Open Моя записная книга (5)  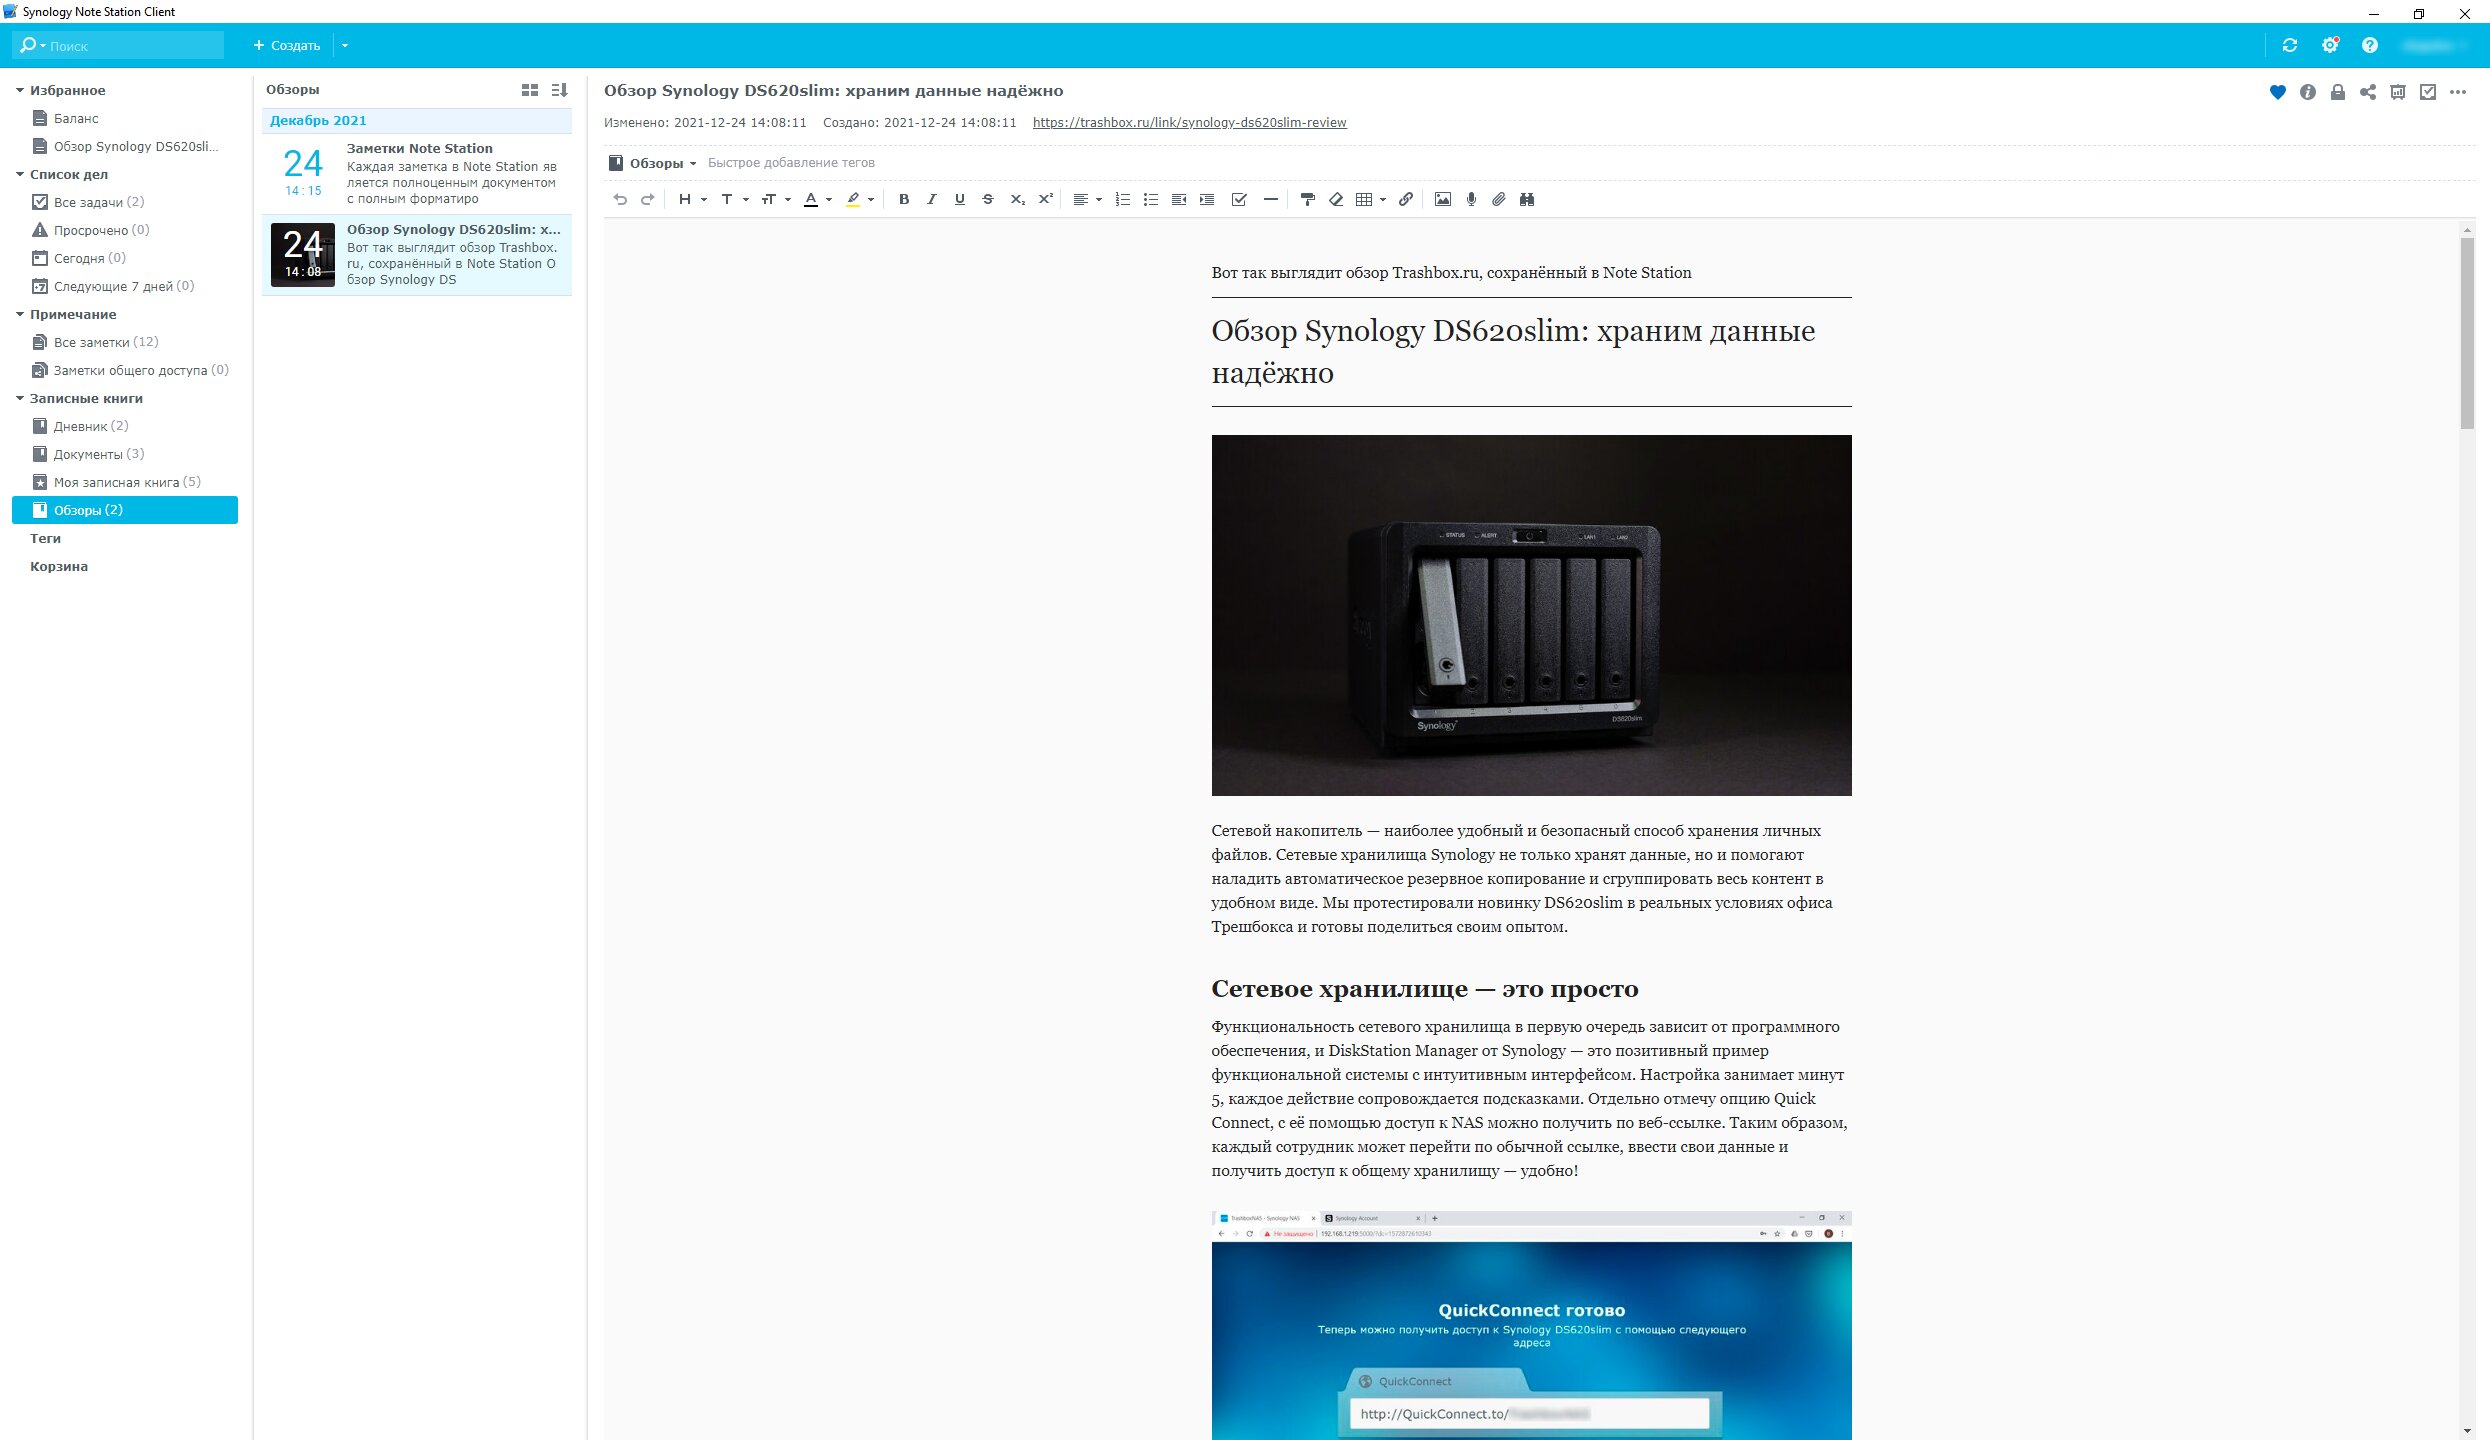pos(125,482)
